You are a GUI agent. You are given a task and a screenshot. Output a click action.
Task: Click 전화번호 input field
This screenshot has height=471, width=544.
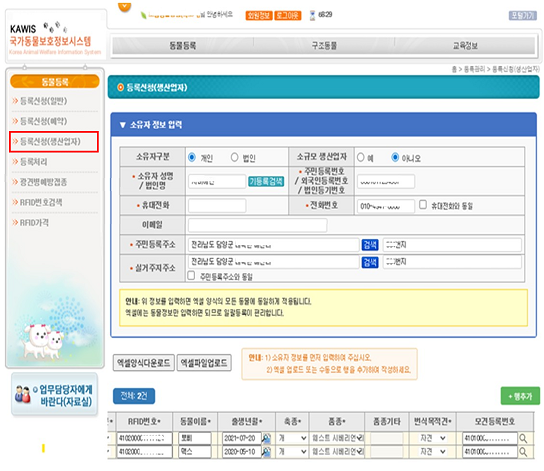coord(386,206)
